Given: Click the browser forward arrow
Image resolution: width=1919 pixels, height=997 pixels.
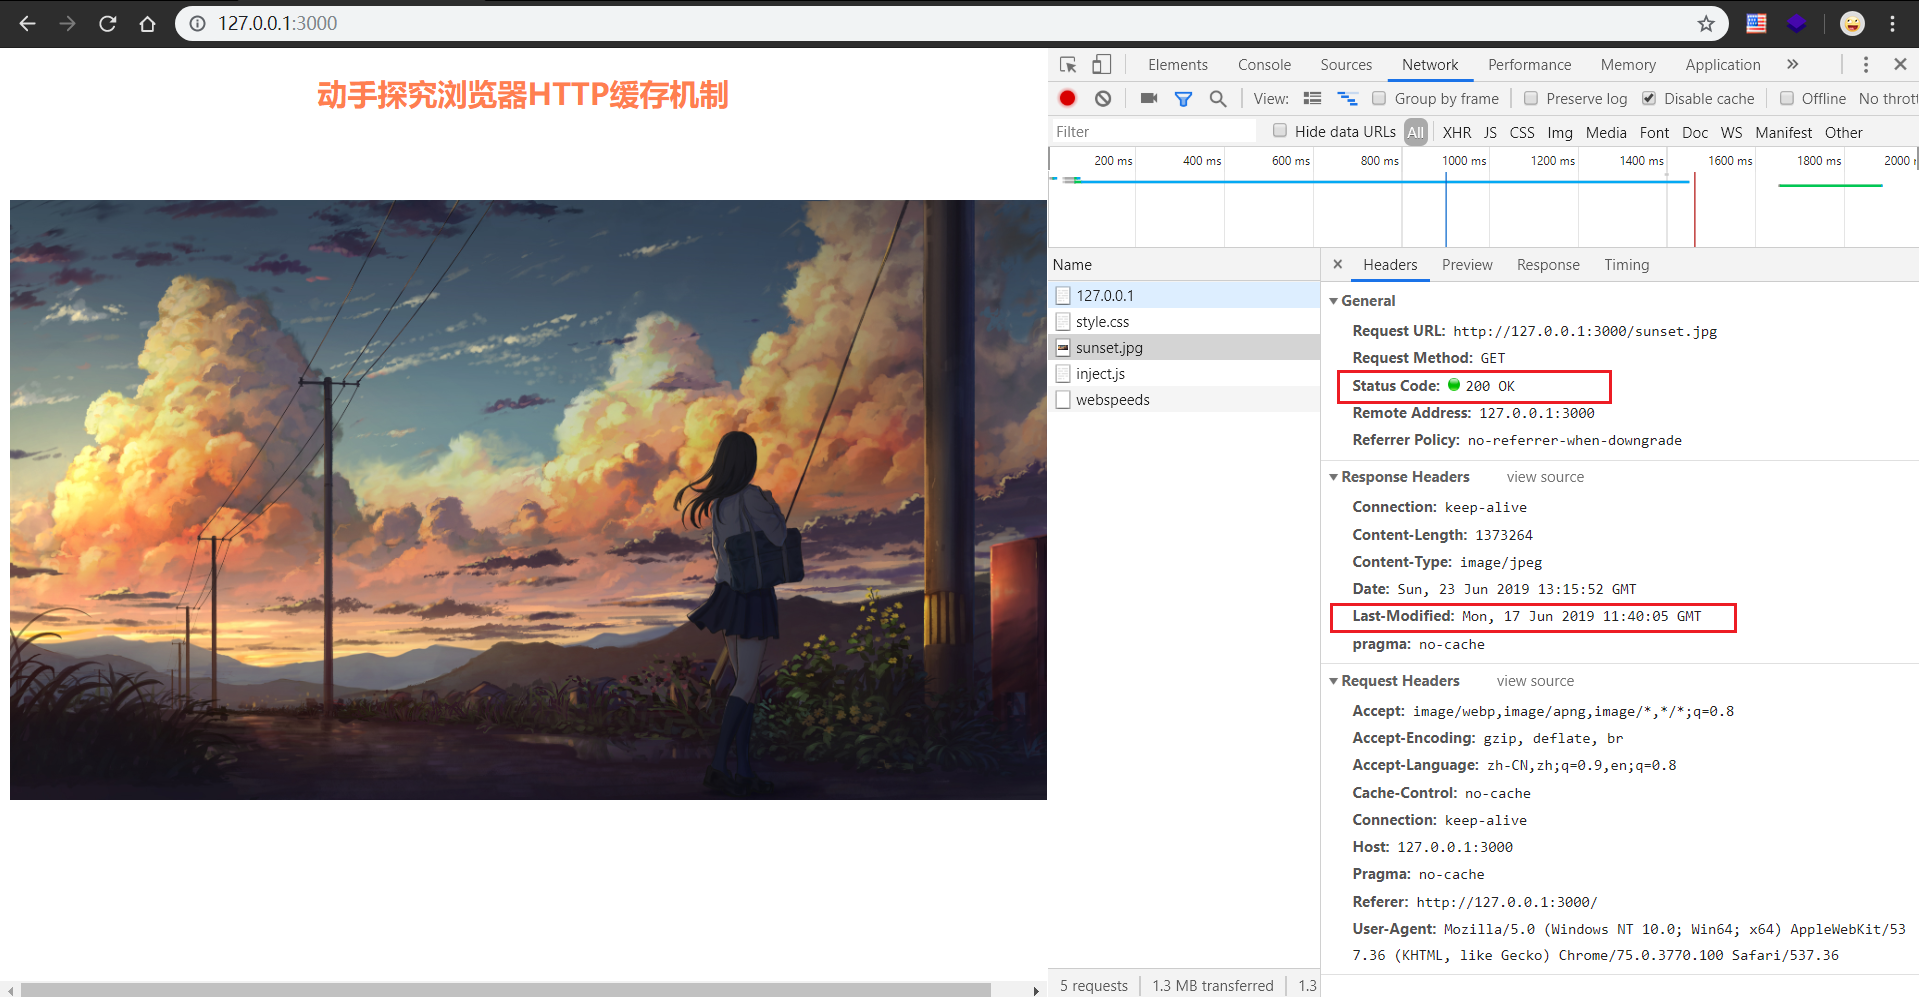Looking at the screenshot, I should tap(68, 23).
